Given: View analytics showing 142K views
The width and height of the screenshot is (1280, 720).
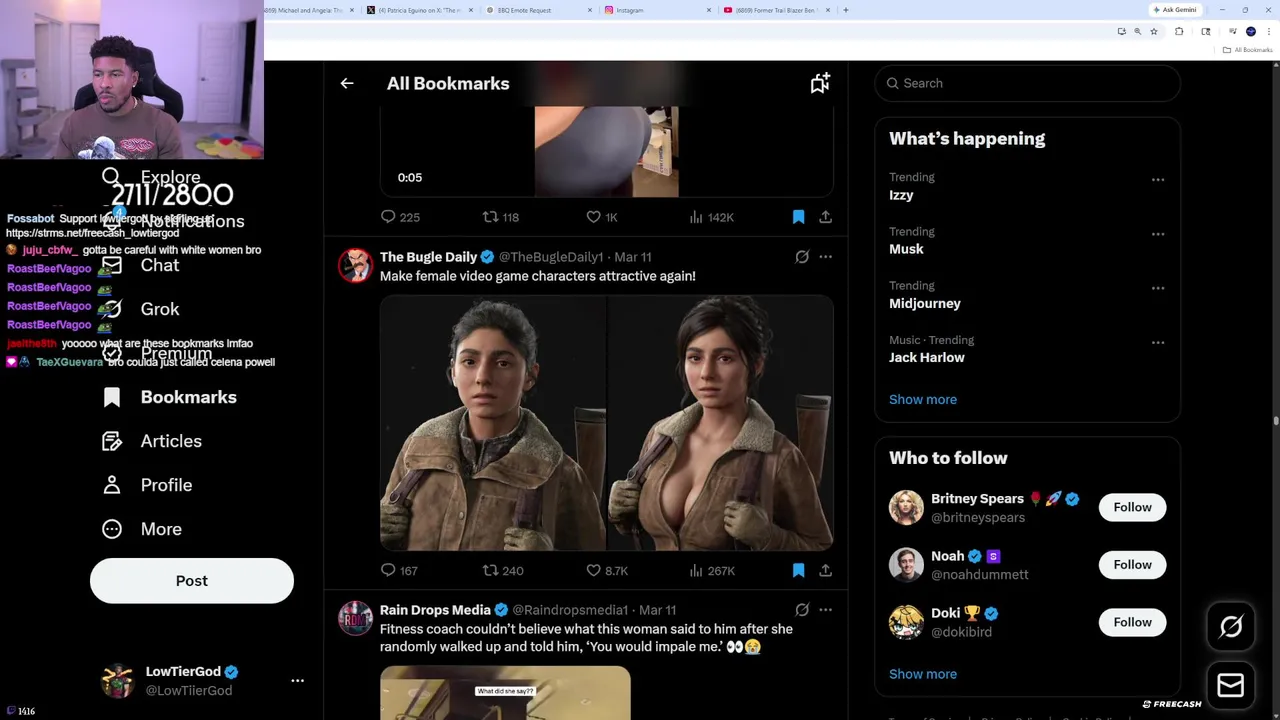Looking at the screenshot, I should click(711, 217).
